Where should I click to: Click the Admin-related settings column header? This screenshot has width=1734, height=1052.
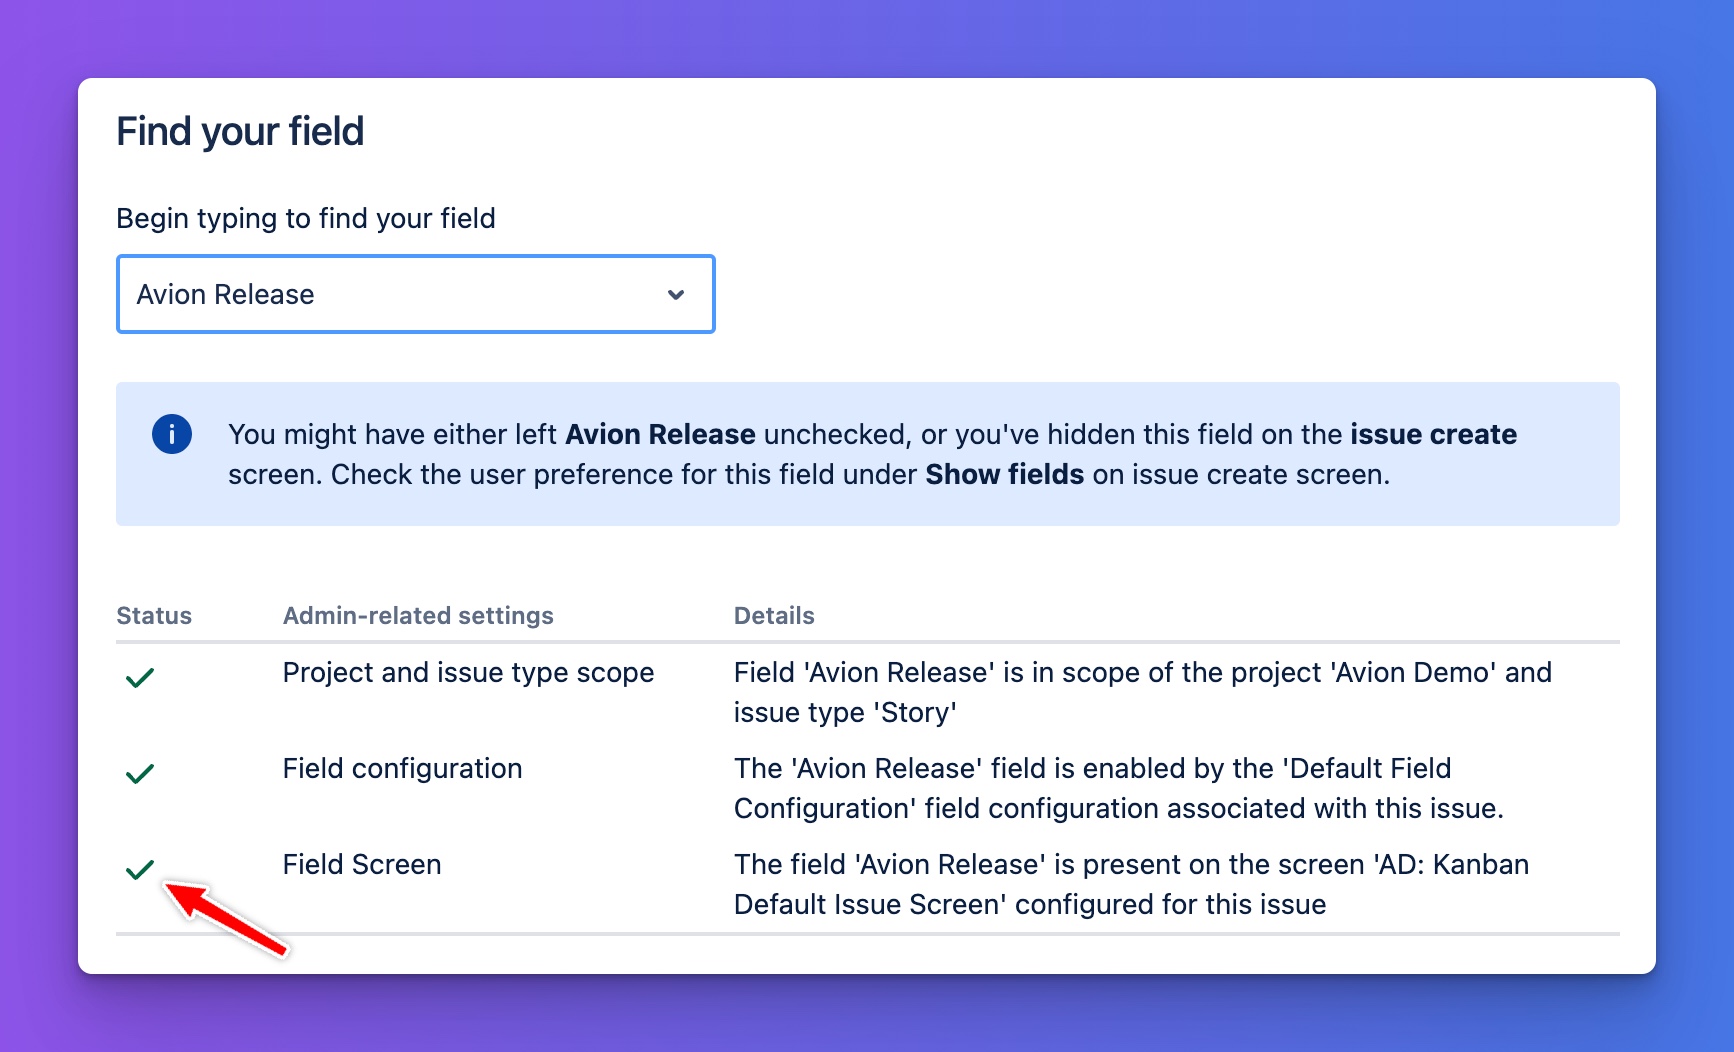pos(418,616)
